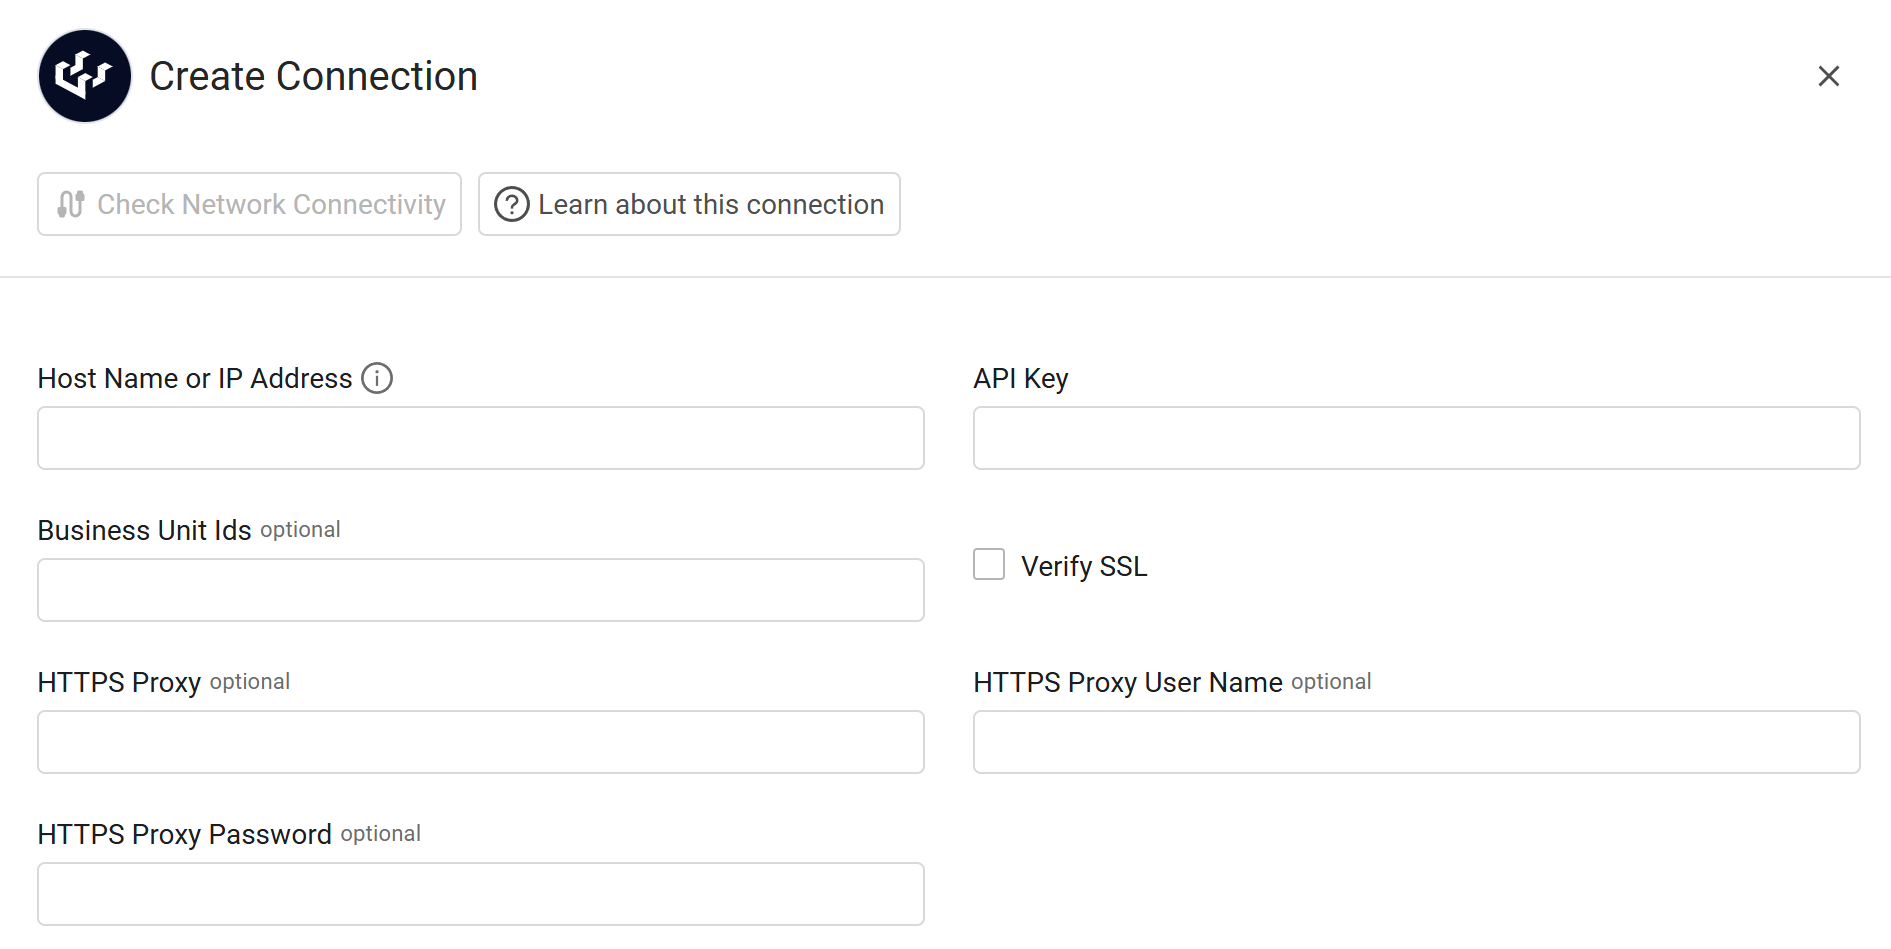Open the Learn about this connection link text
1891x949 pixels.
tap(711, 204)
